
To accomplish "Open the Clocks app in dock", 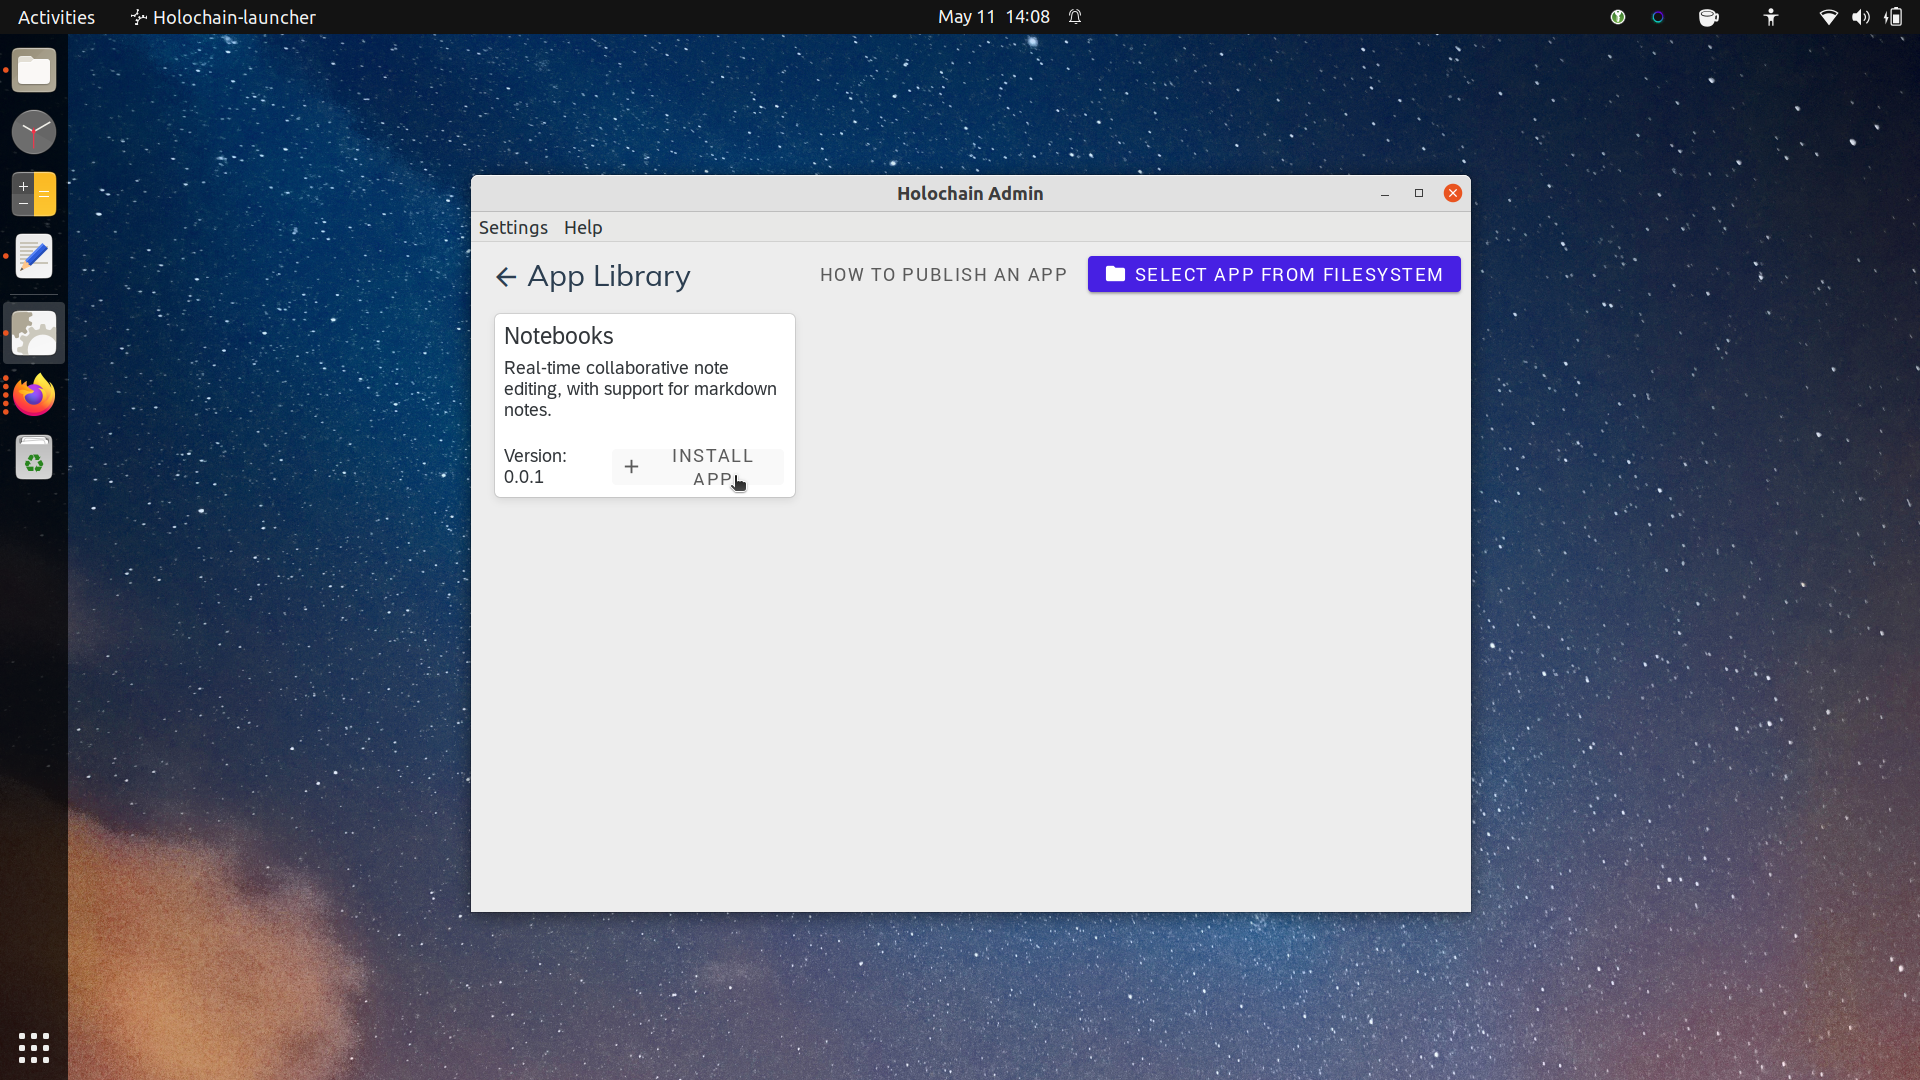I will [x=34, y=132].
